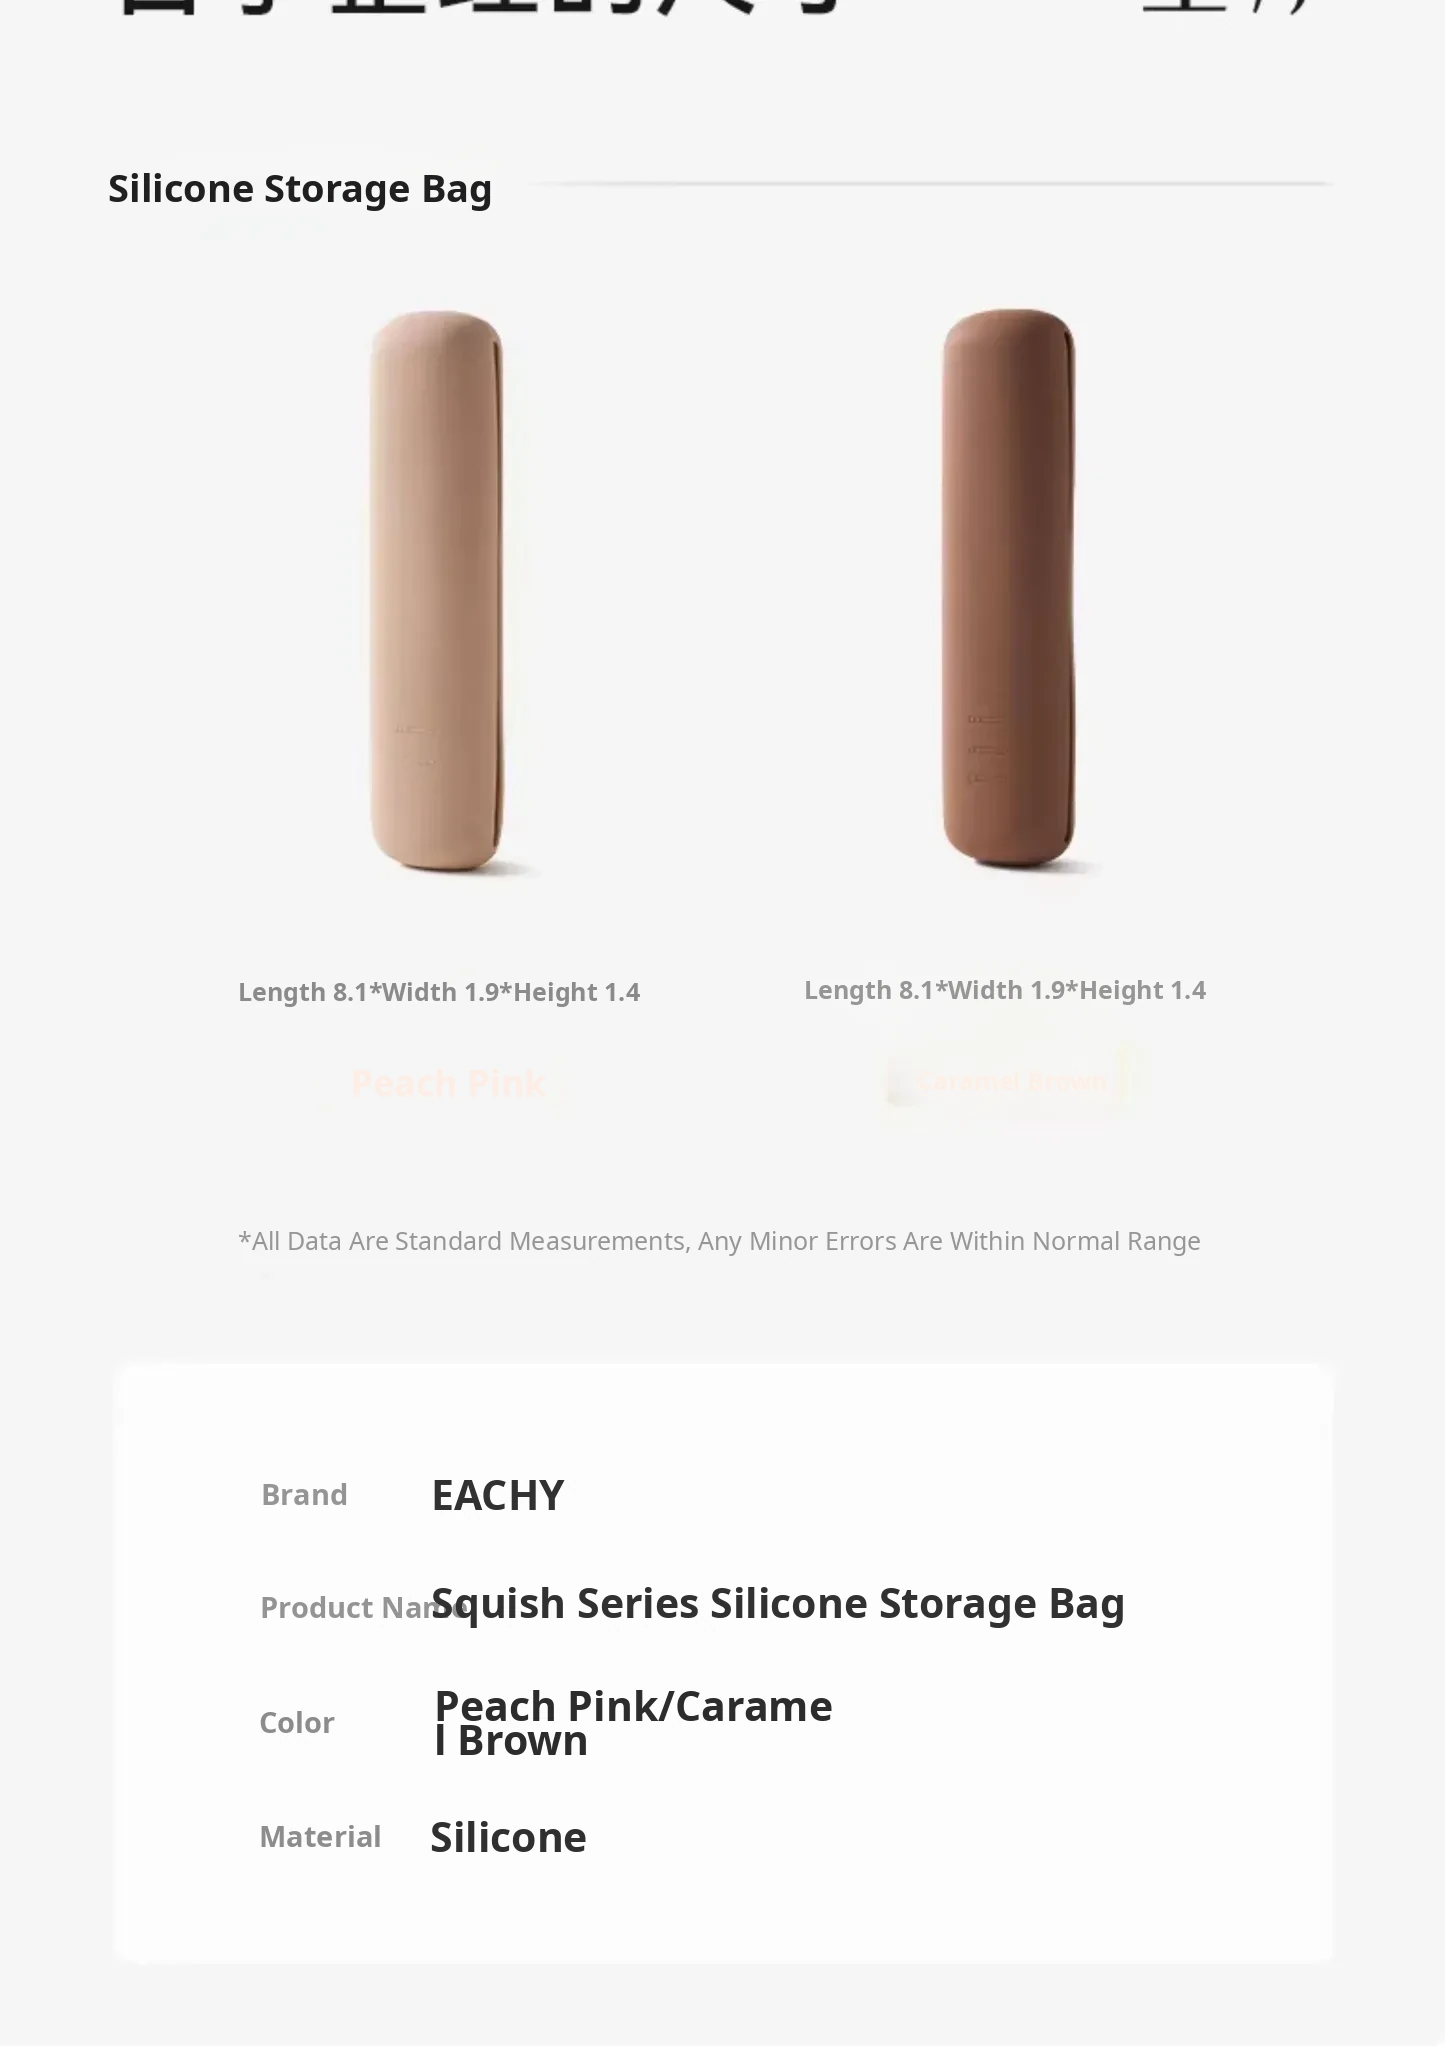Click the embossed logo marks on the peach pink bag
This screenshot has width=1445, height=2048.
415,746
